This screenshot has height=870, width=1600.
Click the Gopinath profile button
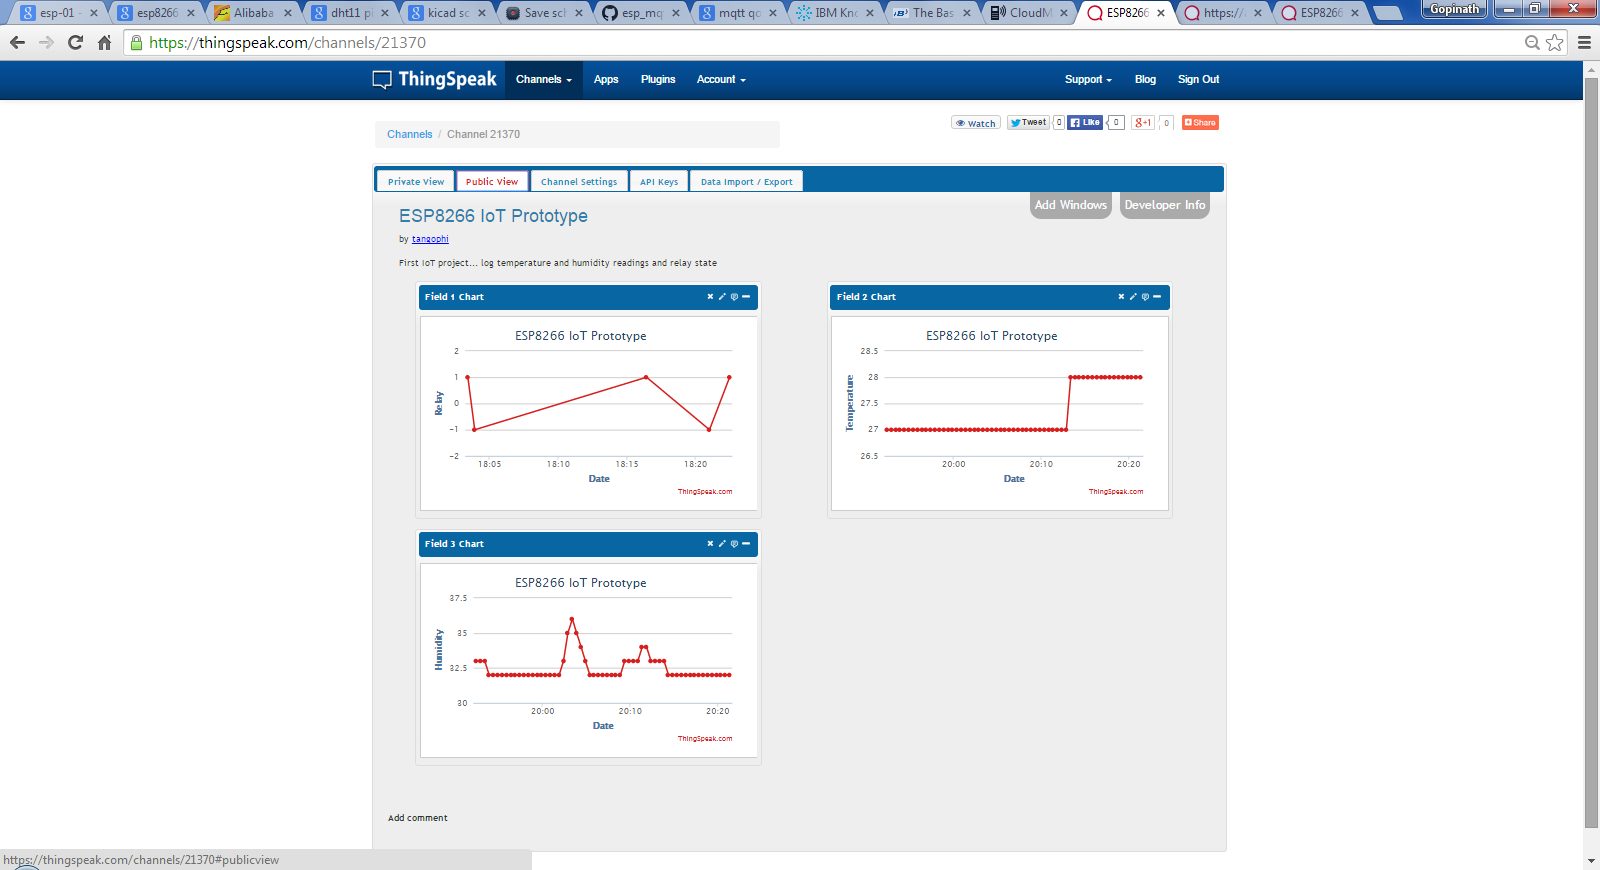1454,10
